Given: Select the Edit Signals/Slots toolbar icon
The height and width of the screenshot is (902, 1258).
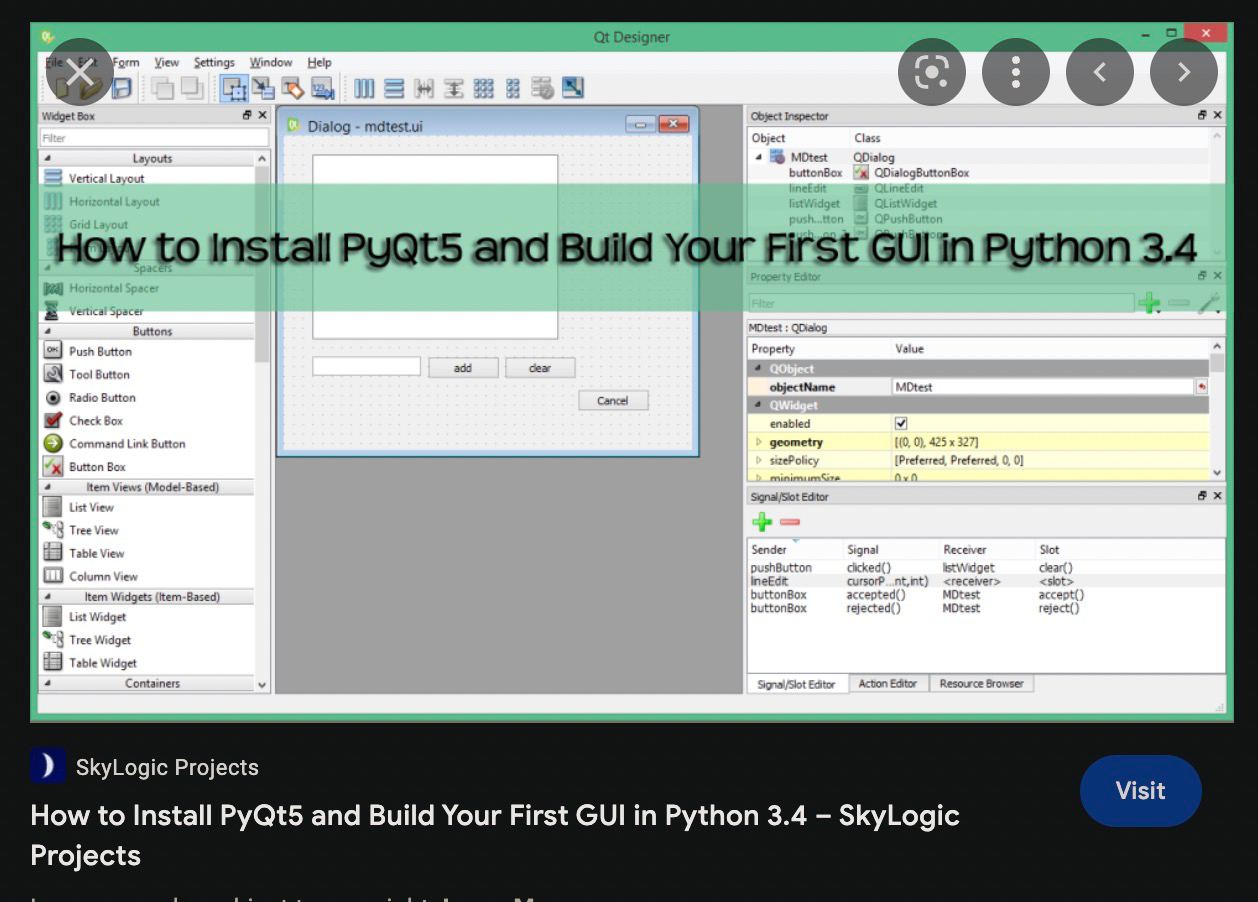Looking at the screenshot, I should [x=263, y=88].
